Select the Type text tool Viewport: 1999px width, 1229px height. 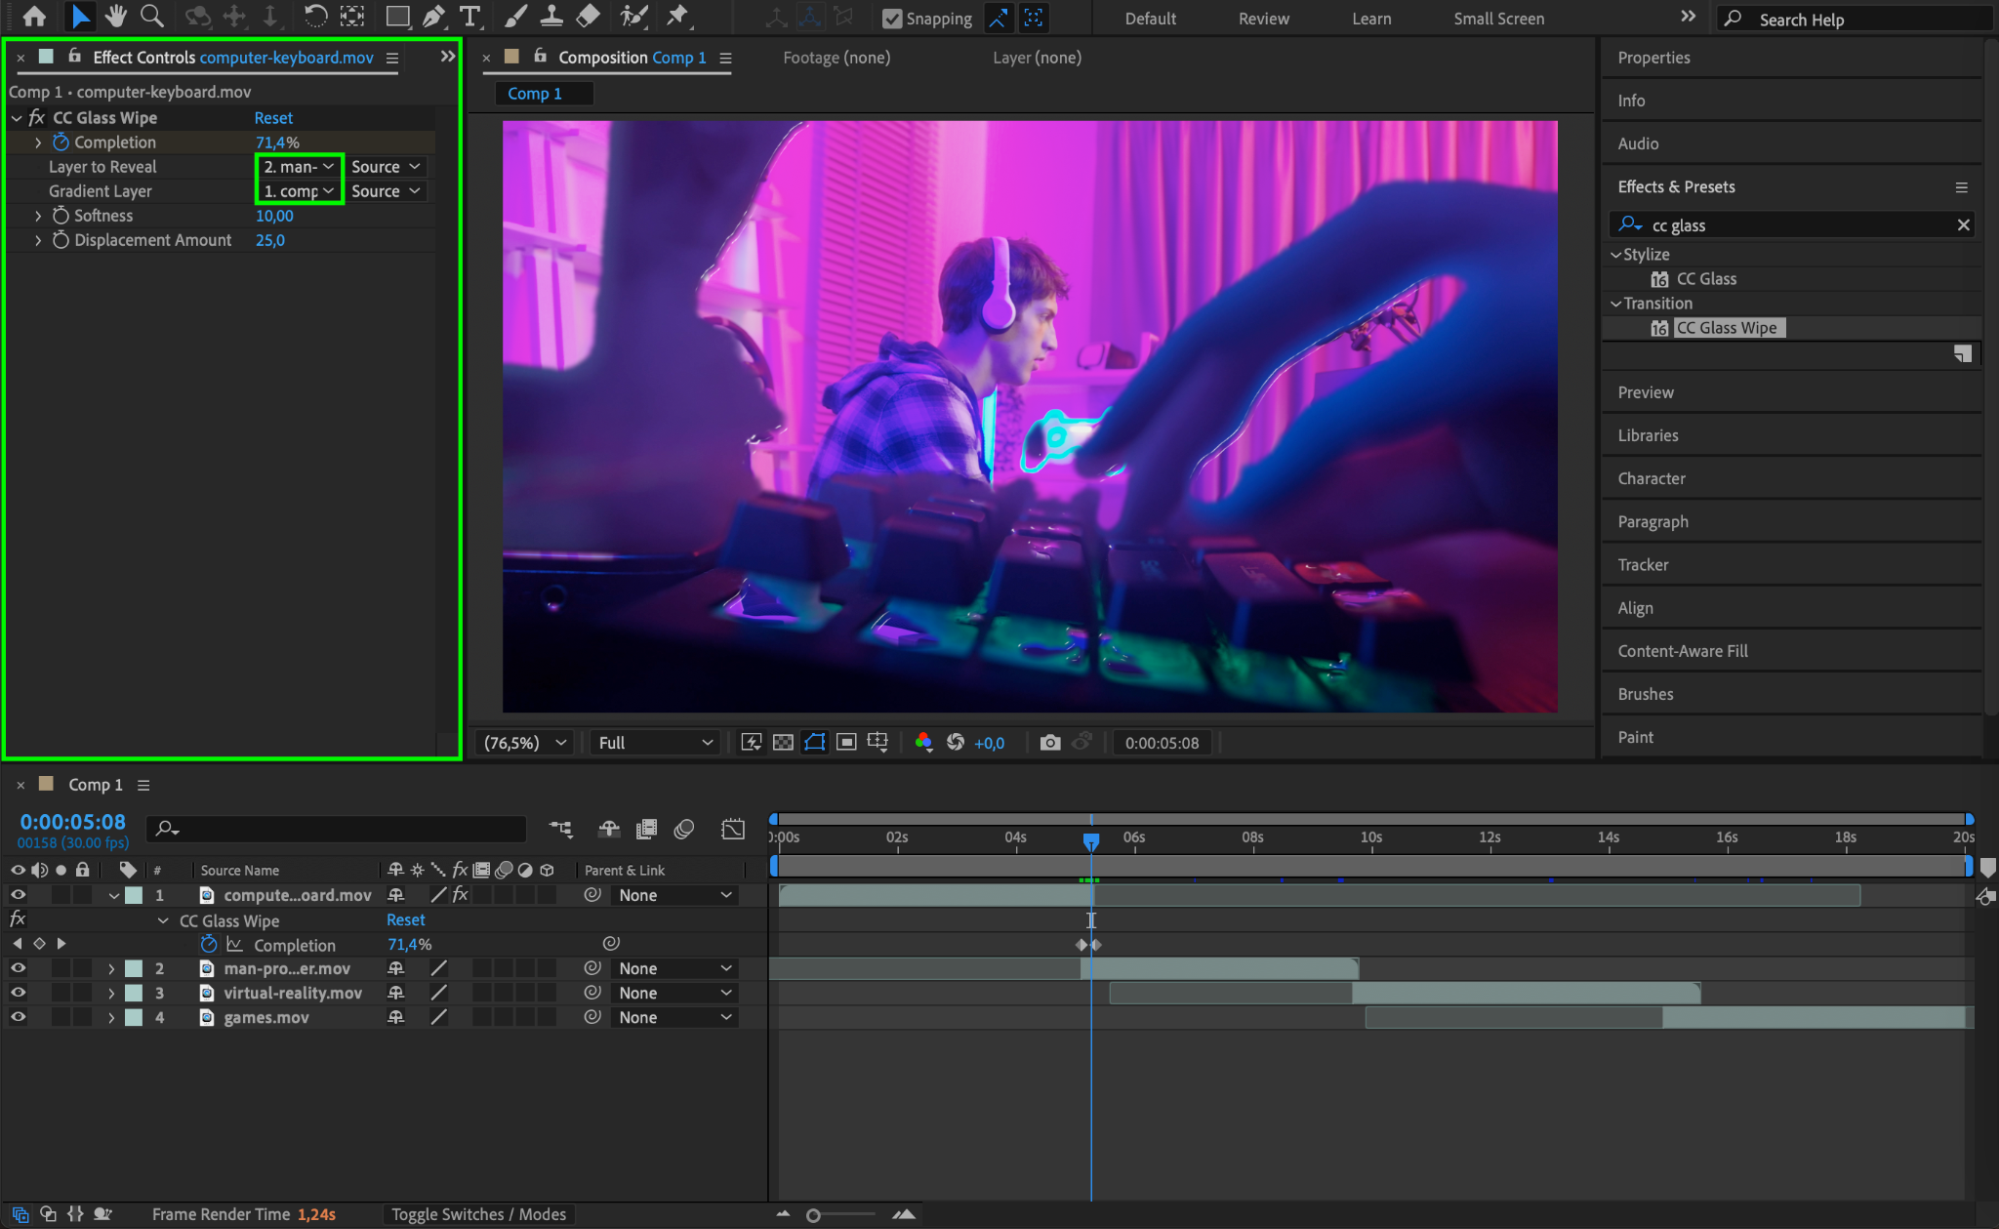469,16
